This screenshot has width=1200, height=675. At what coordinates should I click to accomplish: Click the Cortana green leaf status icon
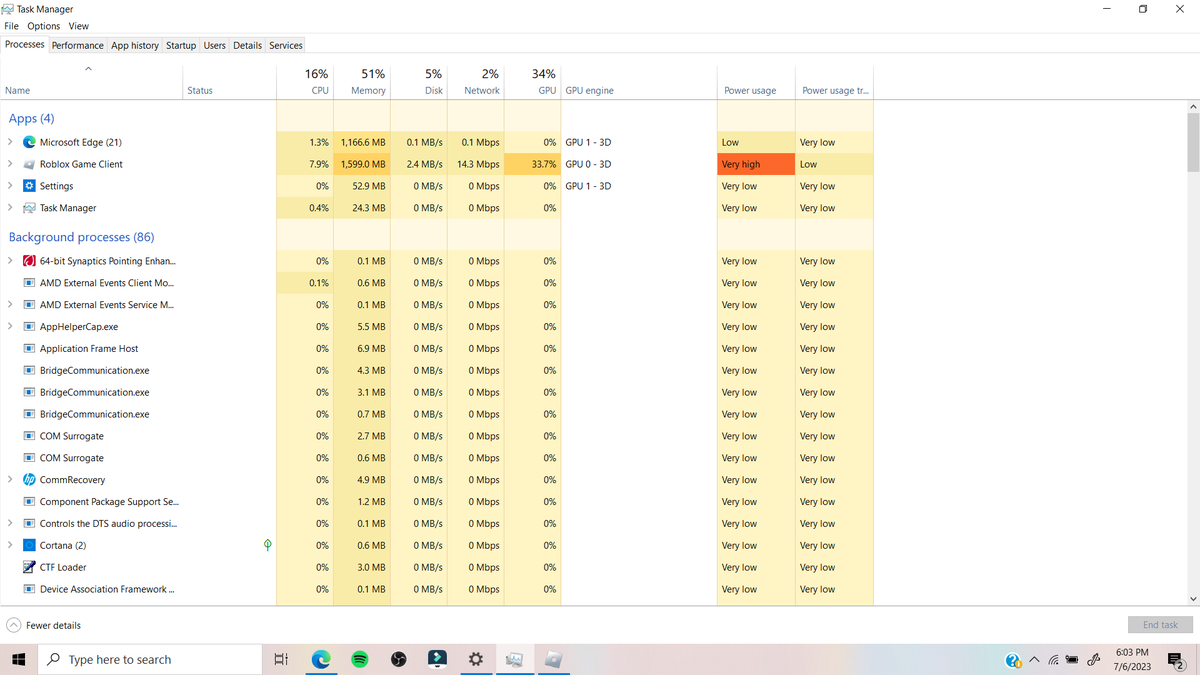tap(267, 545)
